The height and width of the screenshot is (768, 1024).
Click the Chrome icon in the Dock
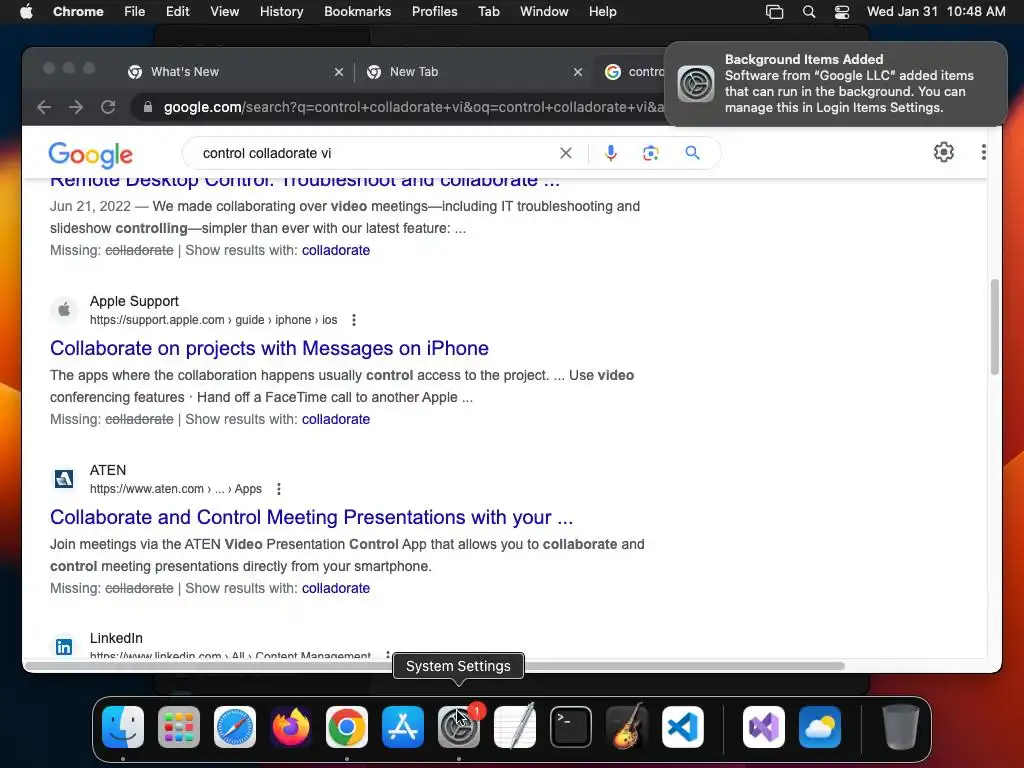click(347, 727)
